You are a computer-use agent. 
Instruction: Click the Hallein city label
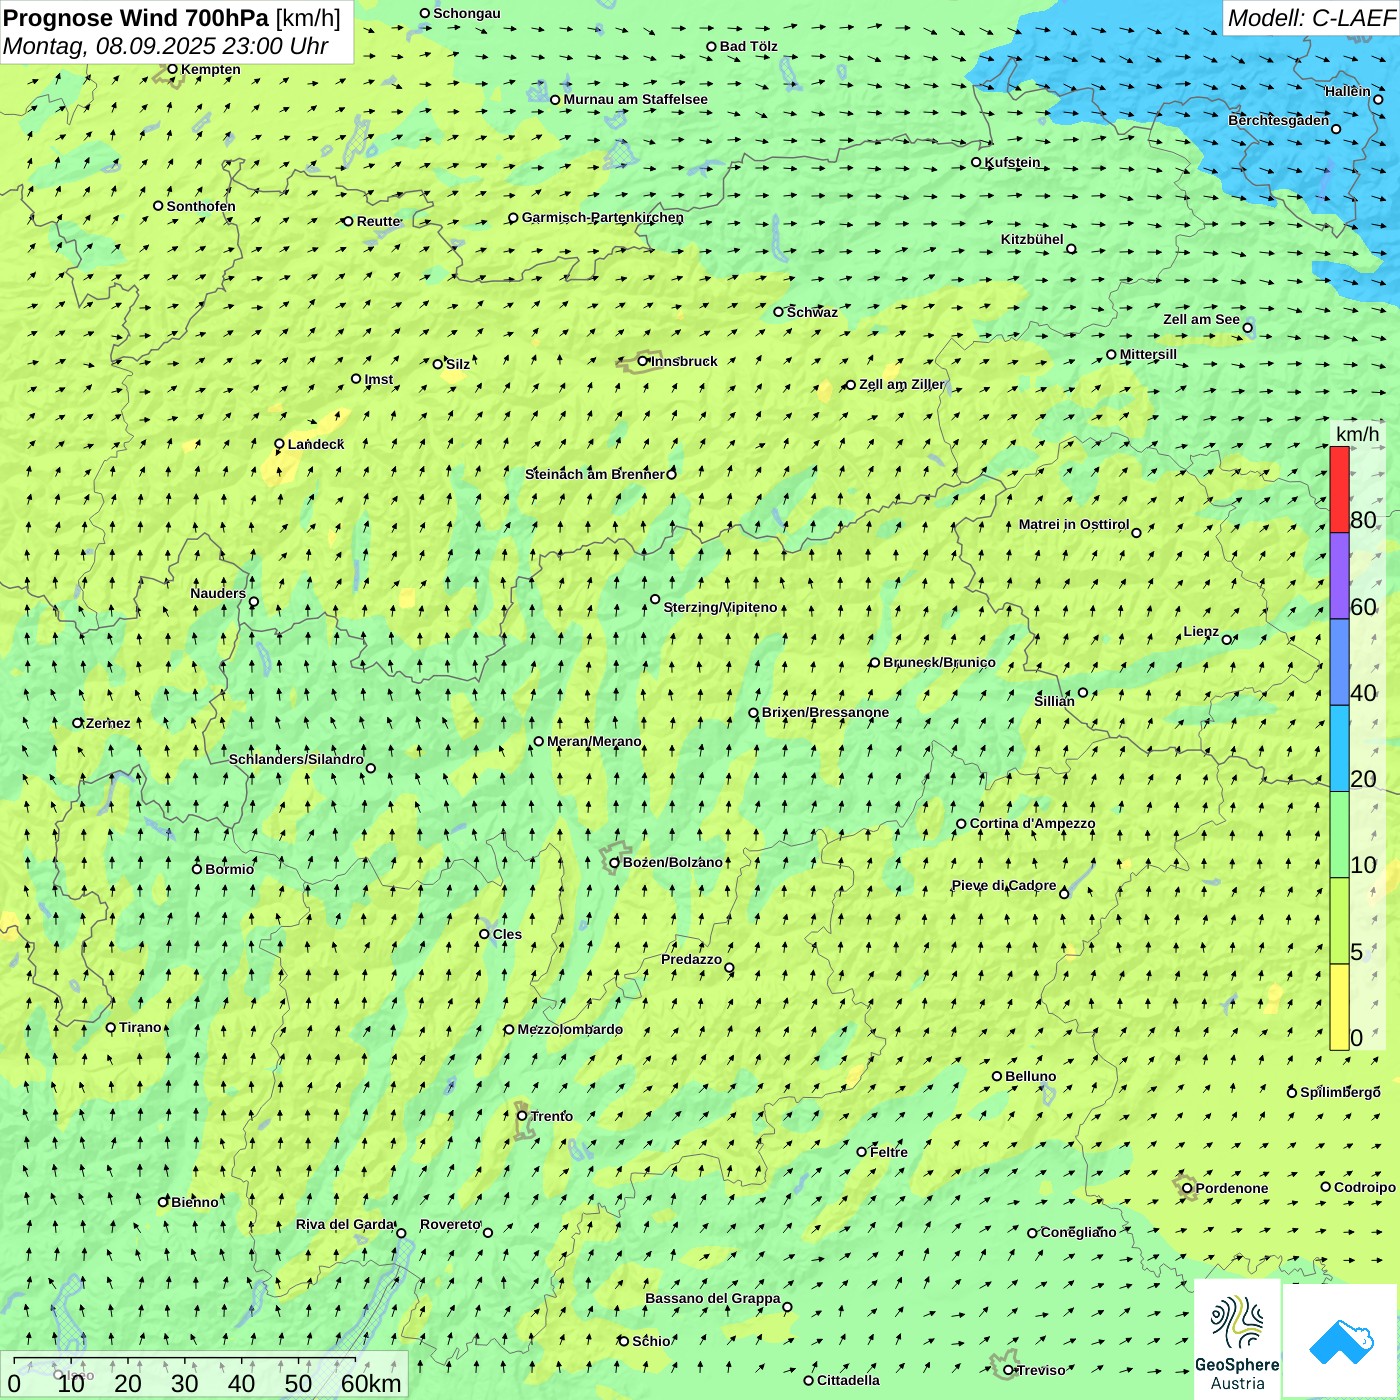(x=1348, y=91)
